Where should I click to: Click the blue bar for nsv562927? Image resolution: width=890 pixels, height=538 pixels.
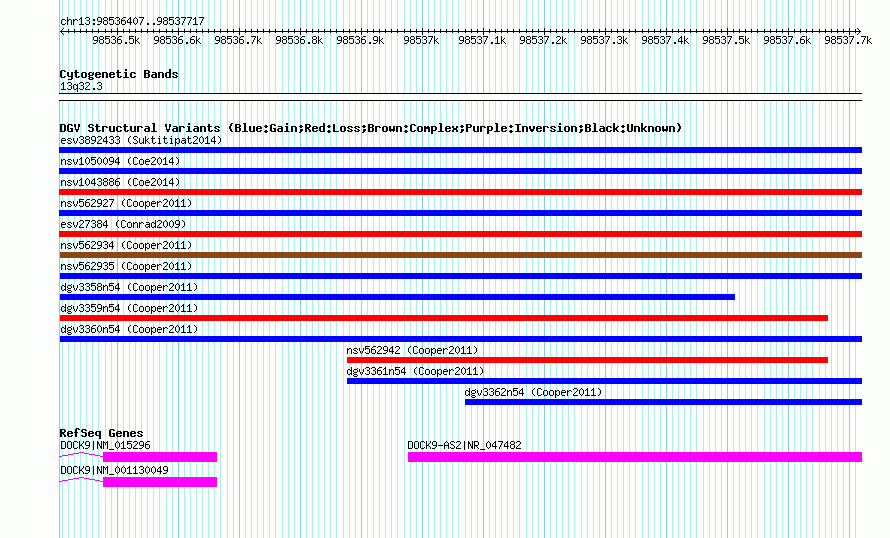(460, 213)
